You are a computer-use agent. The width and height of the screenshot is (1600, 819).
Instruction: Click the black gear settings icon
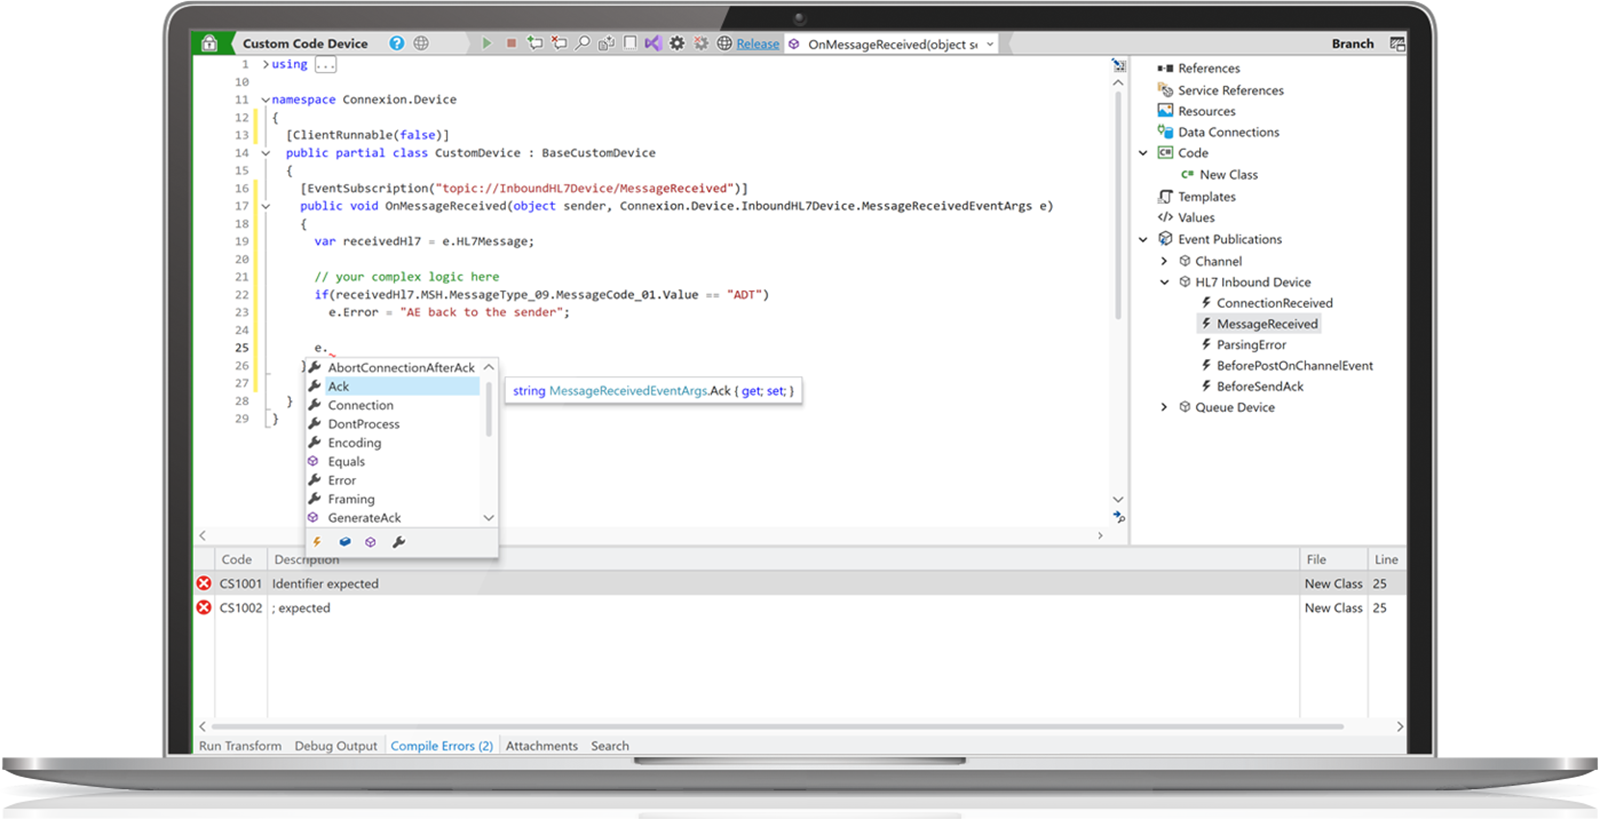(x=677, y=43)
